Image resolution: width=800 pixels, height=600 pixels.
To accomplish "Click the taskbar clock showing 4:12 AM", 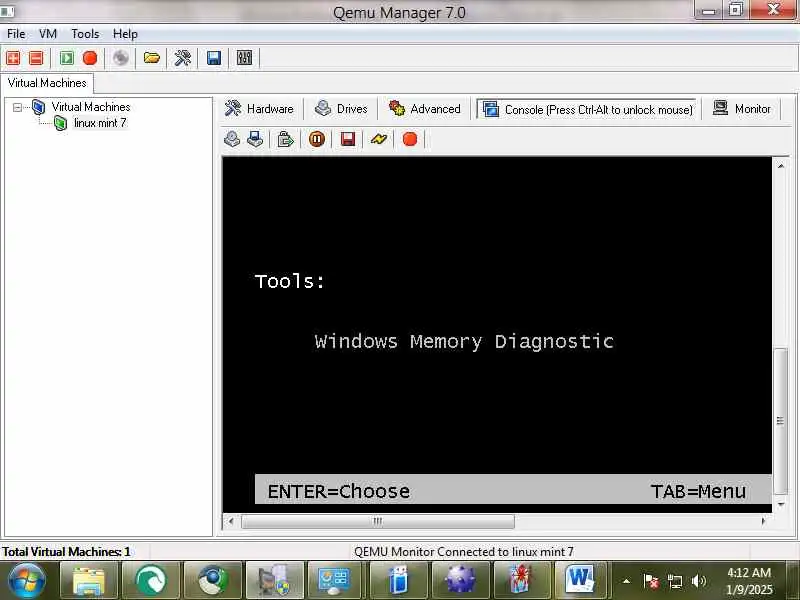I will (749, 581).
